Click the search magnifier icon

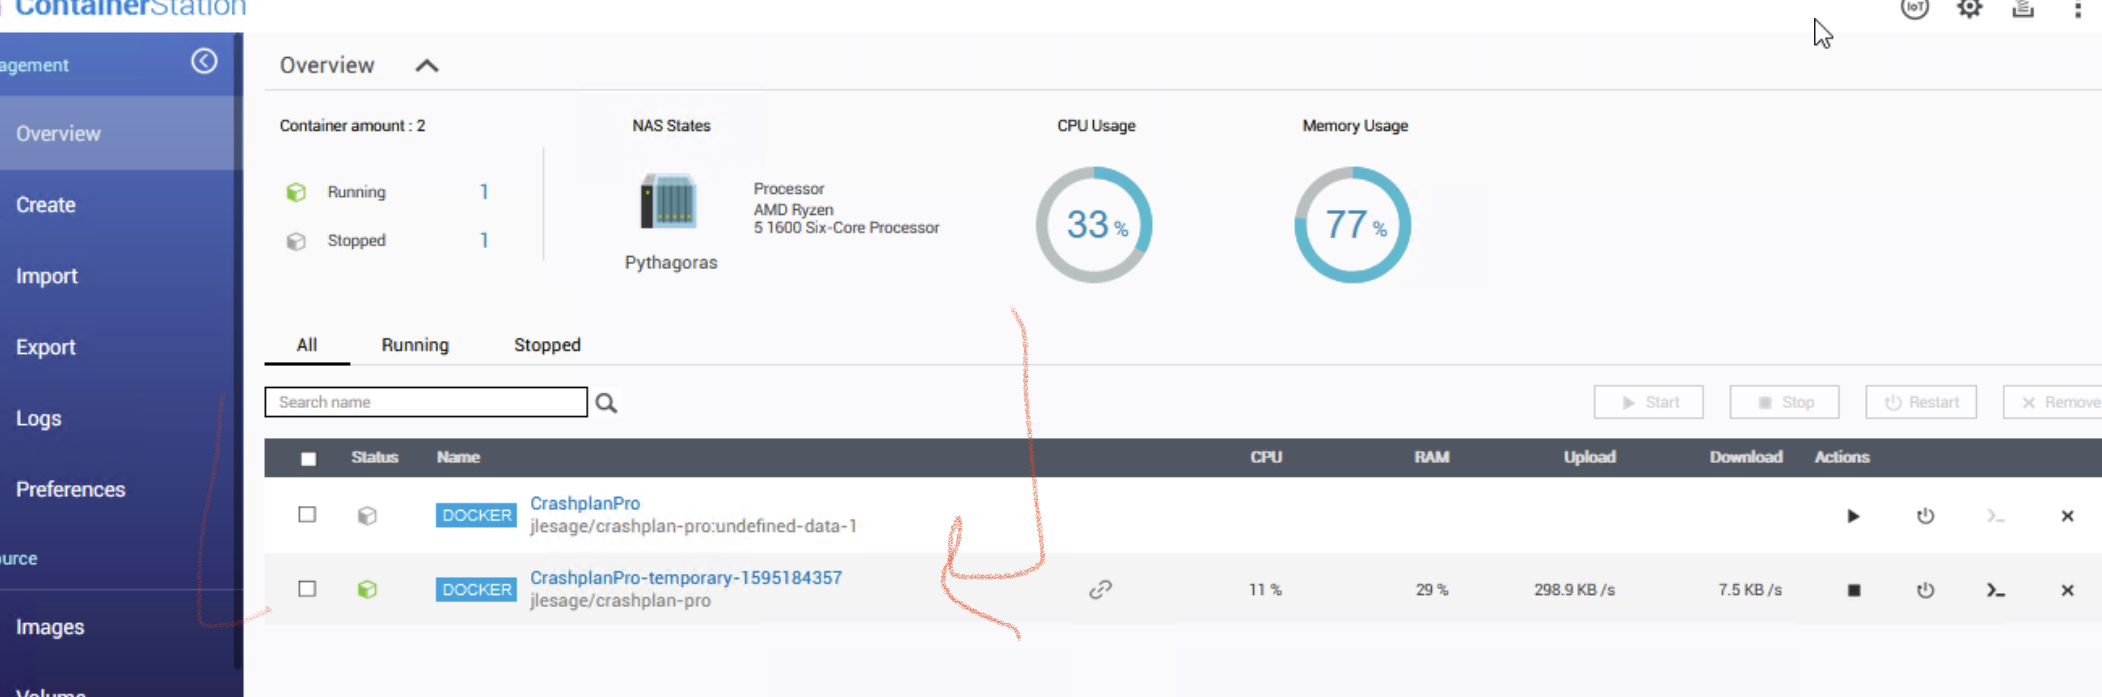coord(606,403)
